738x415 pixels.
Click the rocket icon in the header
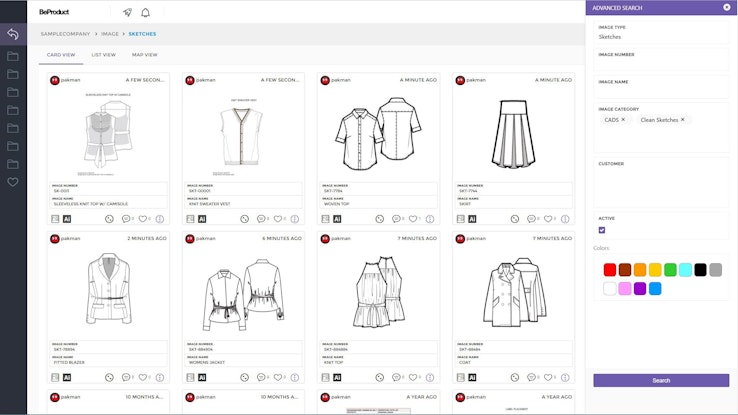click(127, 12)
